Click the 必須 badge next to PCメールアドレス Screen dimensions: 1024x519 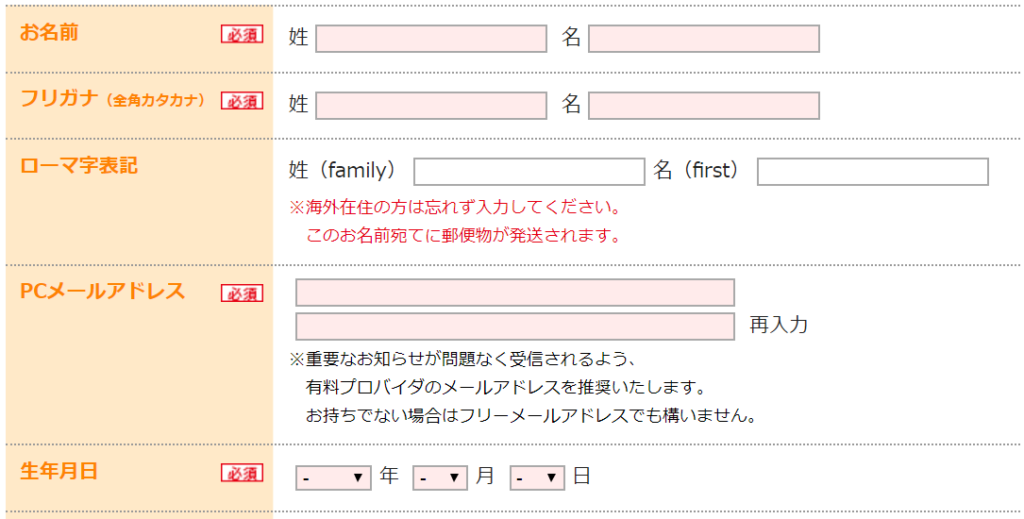tap(242, 294)
